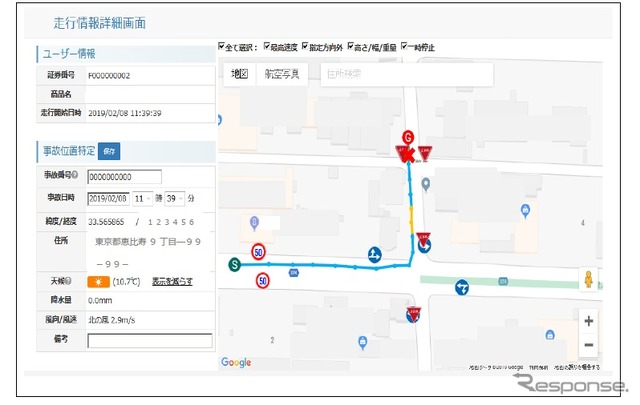640x405 pixels.
Task: Click the Google logo on the map
Action: click(236, 362)
